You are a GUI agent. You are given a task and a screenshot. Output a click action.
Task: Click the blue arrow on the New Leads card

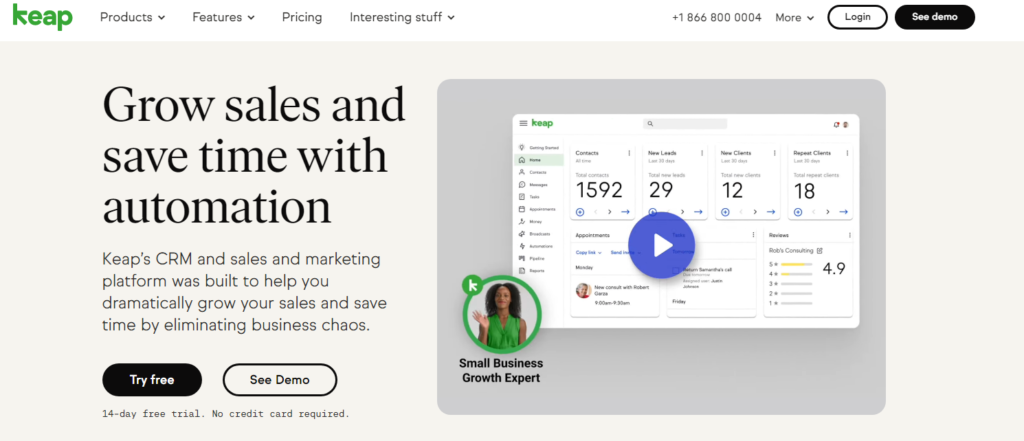698,212
